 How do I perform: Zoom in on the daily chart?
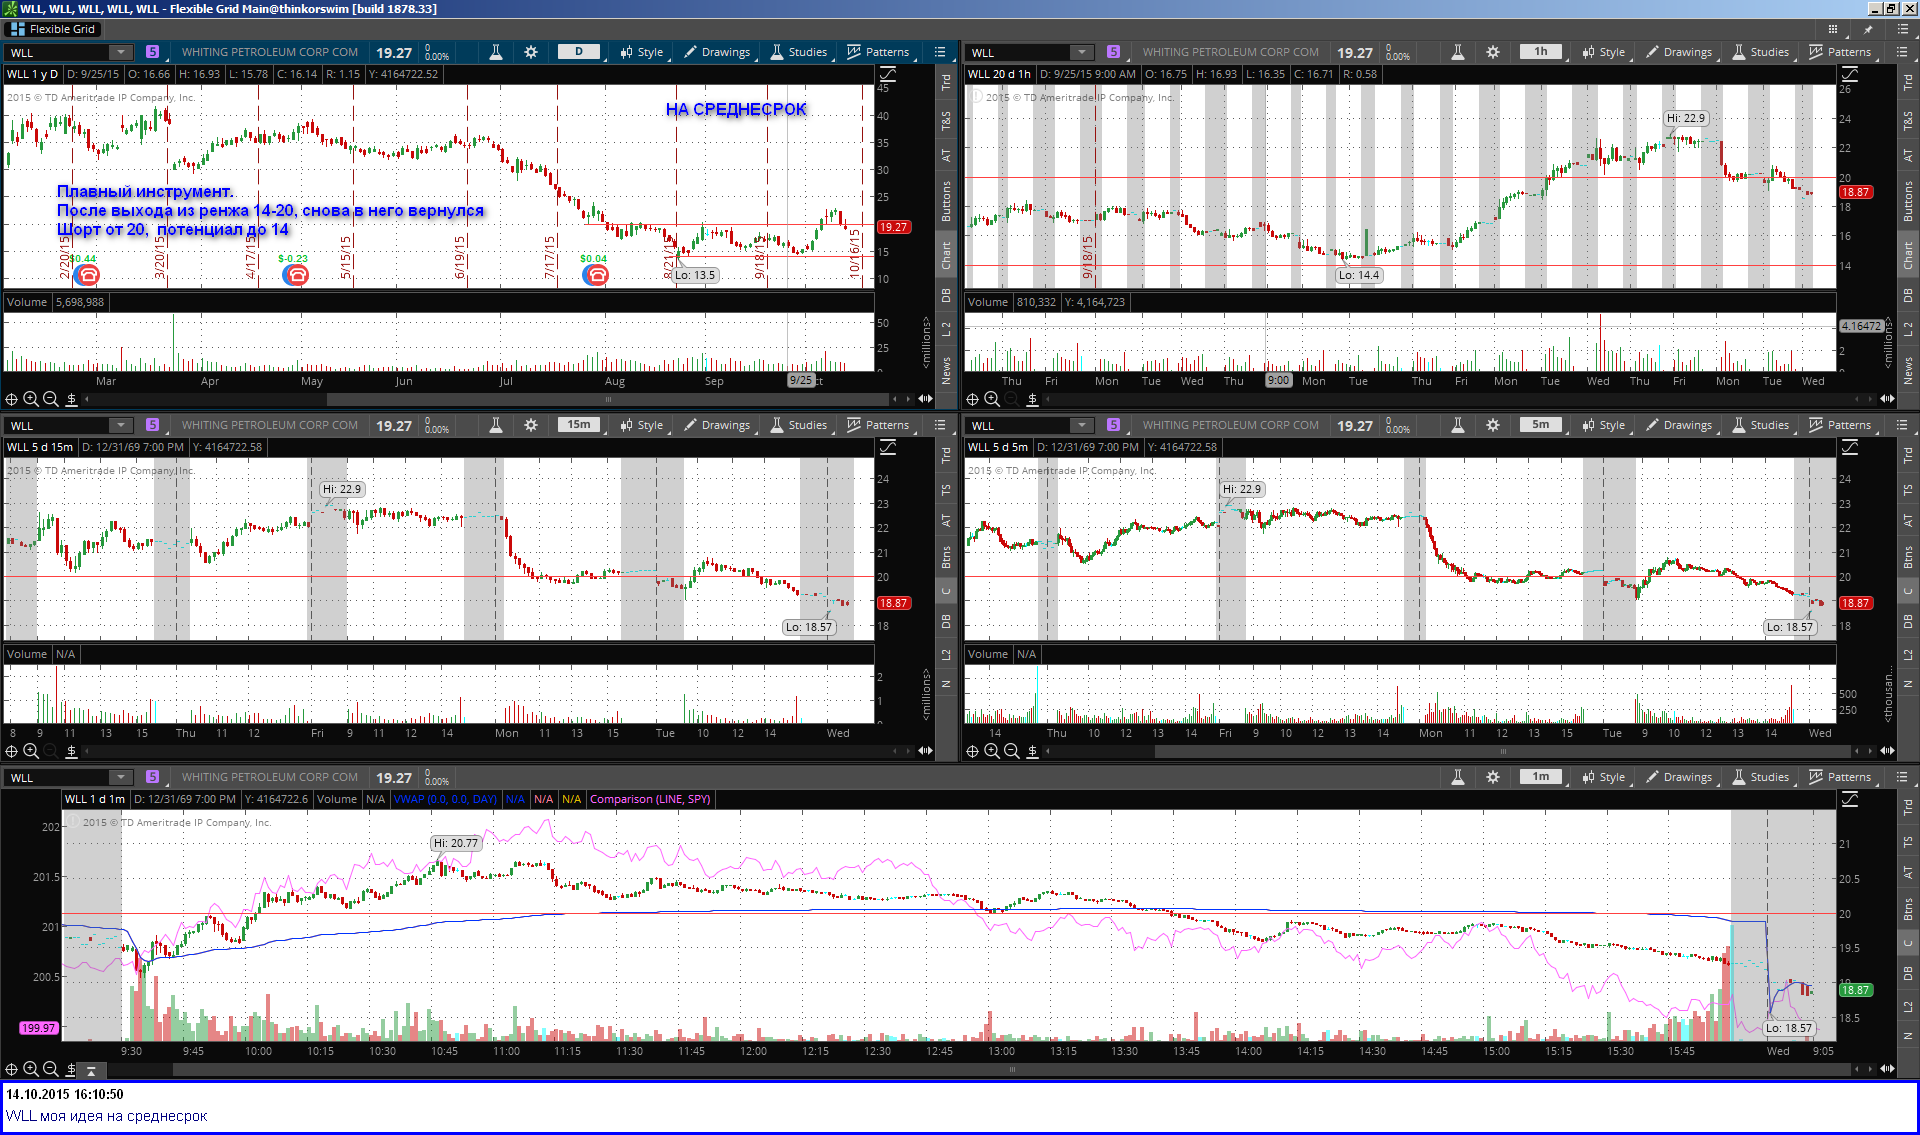[x=31, y=399]
